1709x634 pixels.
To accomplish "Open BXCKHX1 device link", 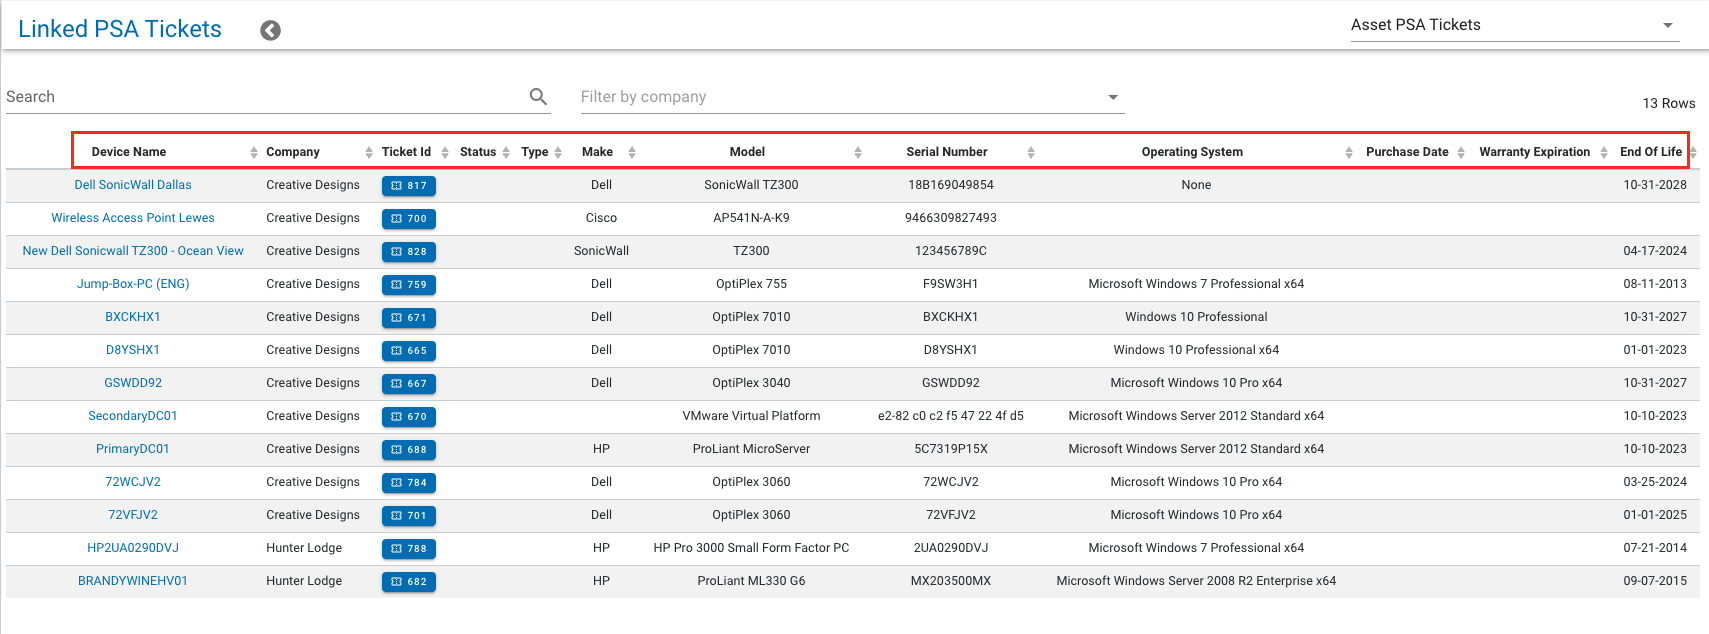I will [x=133, y=317].
